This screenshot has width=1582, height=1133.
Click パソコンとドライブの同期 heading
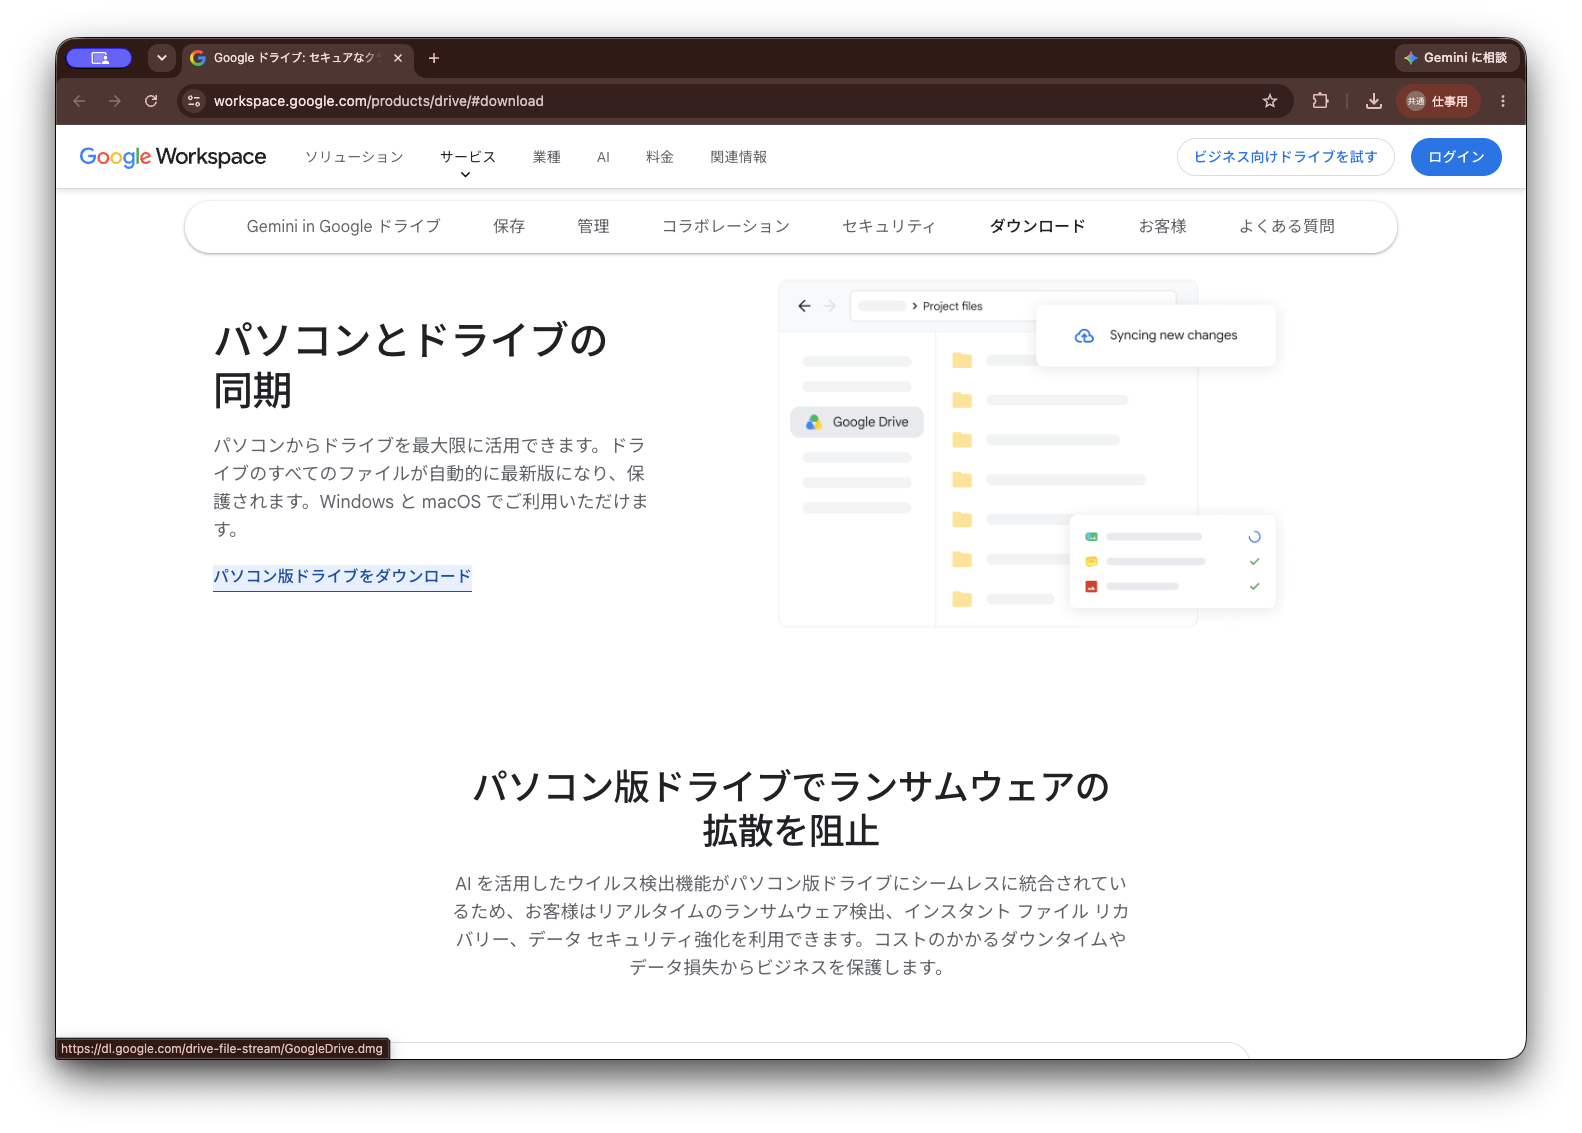(411, 365)
